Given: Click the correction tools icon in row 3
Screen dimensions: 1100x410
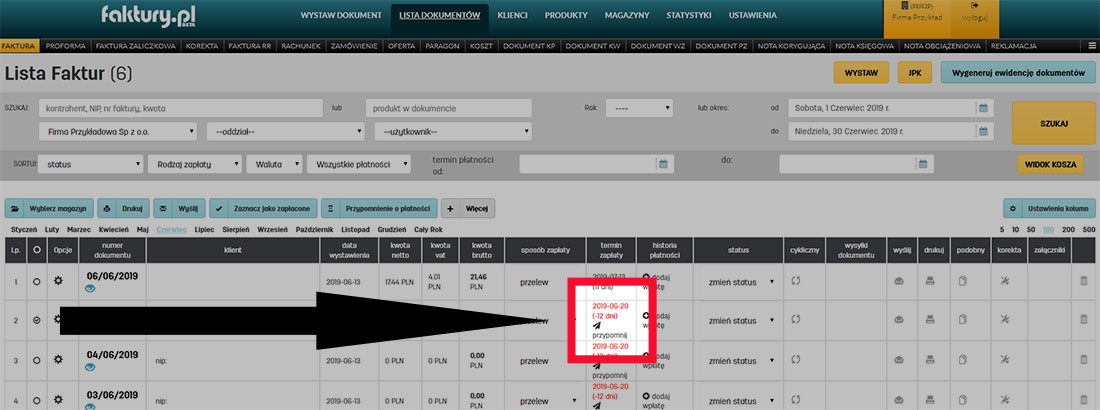Looking at the screenshot, I should (1005, 358).
